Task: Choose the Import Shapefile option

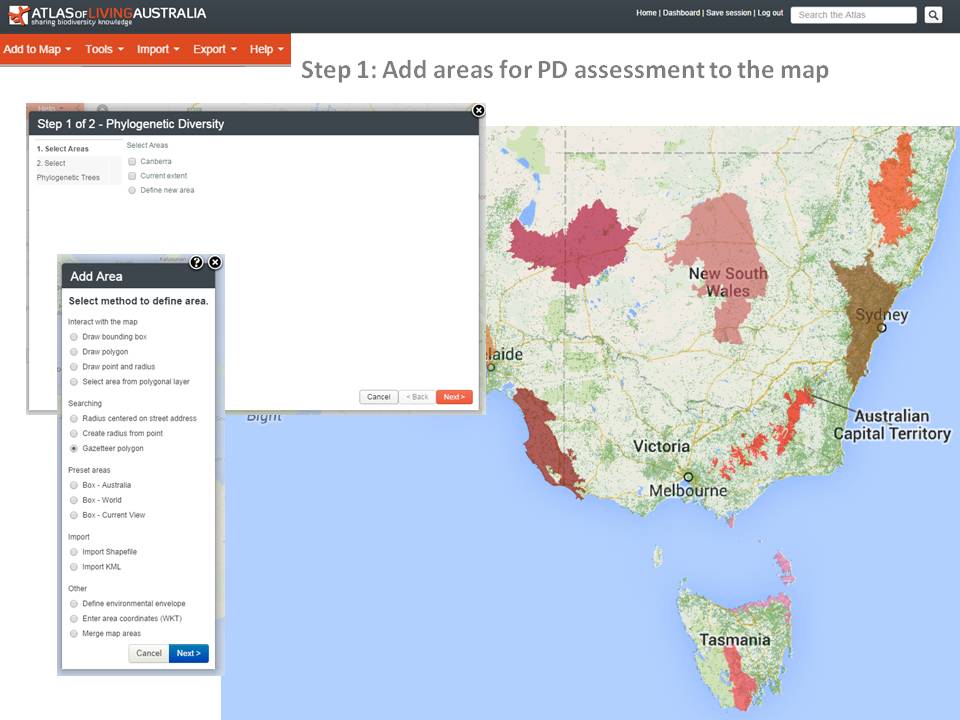Action: [74, 552]
